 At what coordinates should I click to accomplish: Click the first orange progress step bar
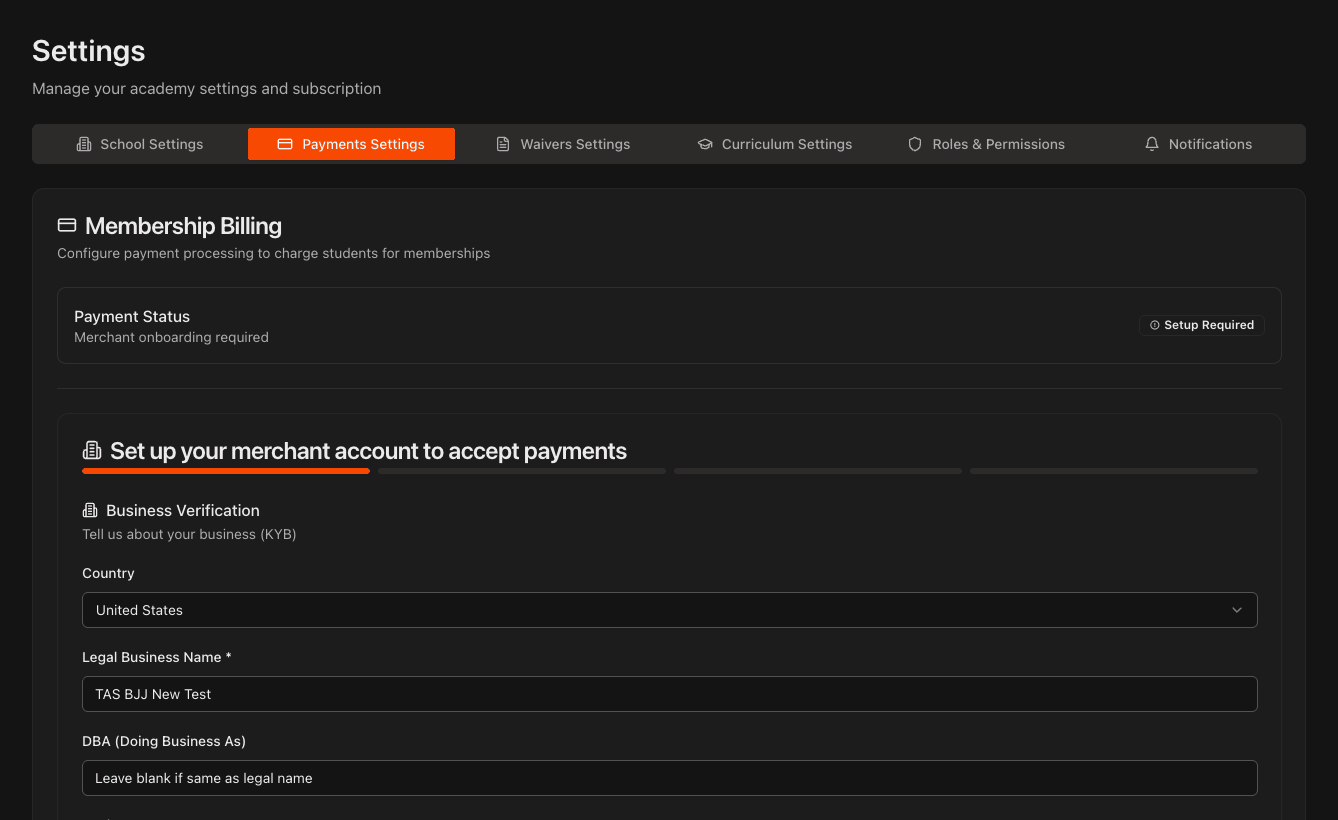coord(226,471)
